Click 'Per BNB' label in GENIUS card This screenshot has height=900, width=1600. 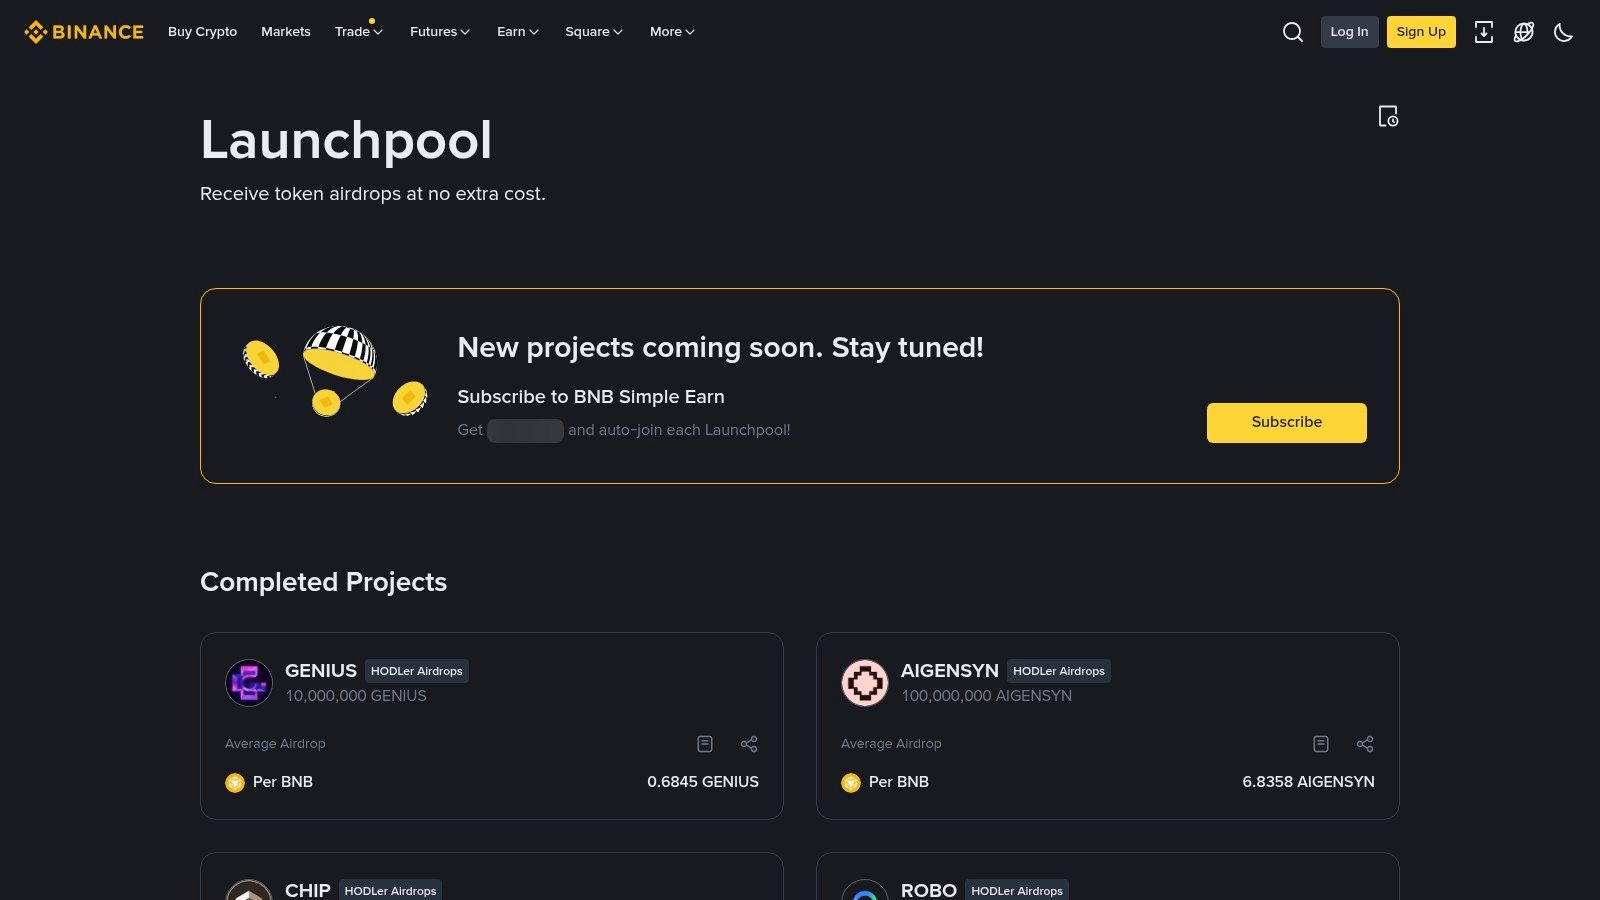pos(283,782)
